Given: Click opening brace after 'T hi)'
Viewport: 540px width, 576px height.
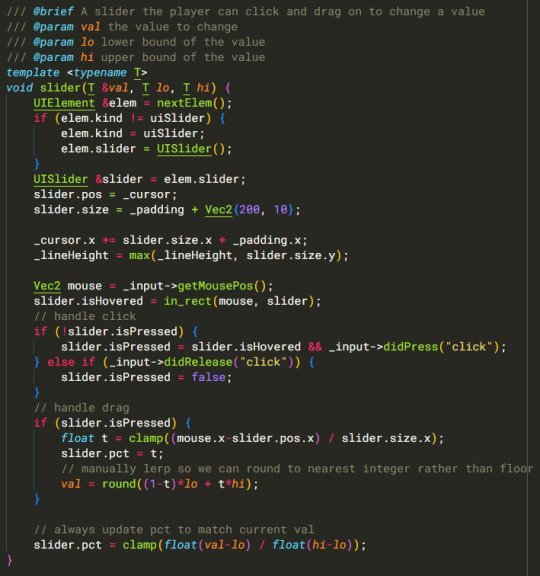Looking at the screenshot, I should pos(227,88).
